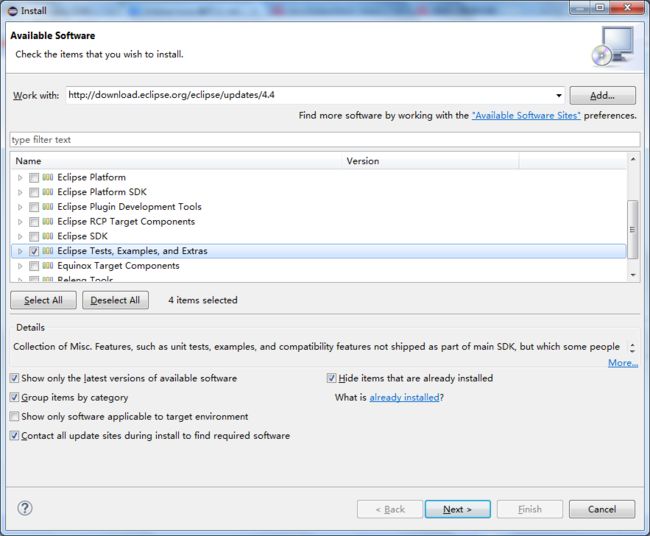Click the Eclipse SDK category icon

tap(48, 236)
